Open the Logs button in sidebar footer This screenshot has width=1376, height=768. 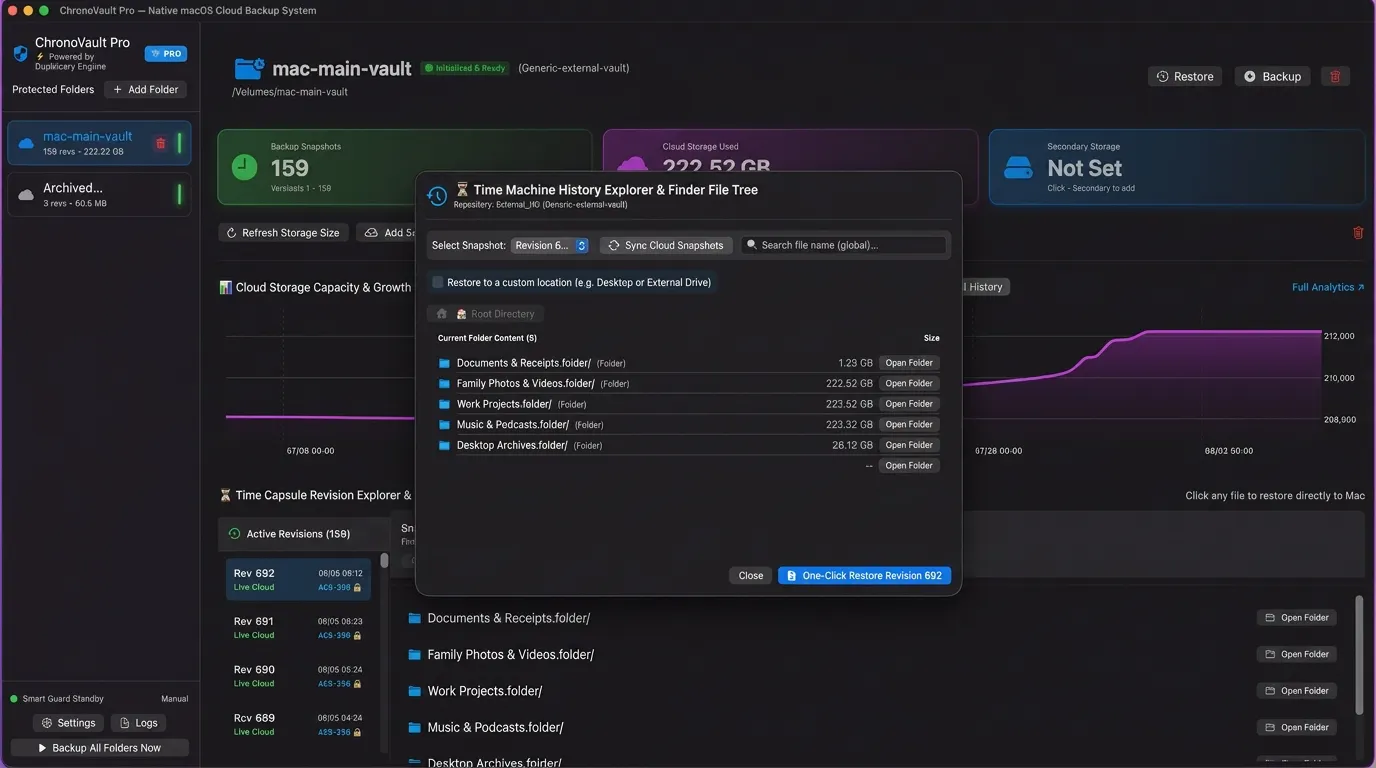[x=138, y=723]
